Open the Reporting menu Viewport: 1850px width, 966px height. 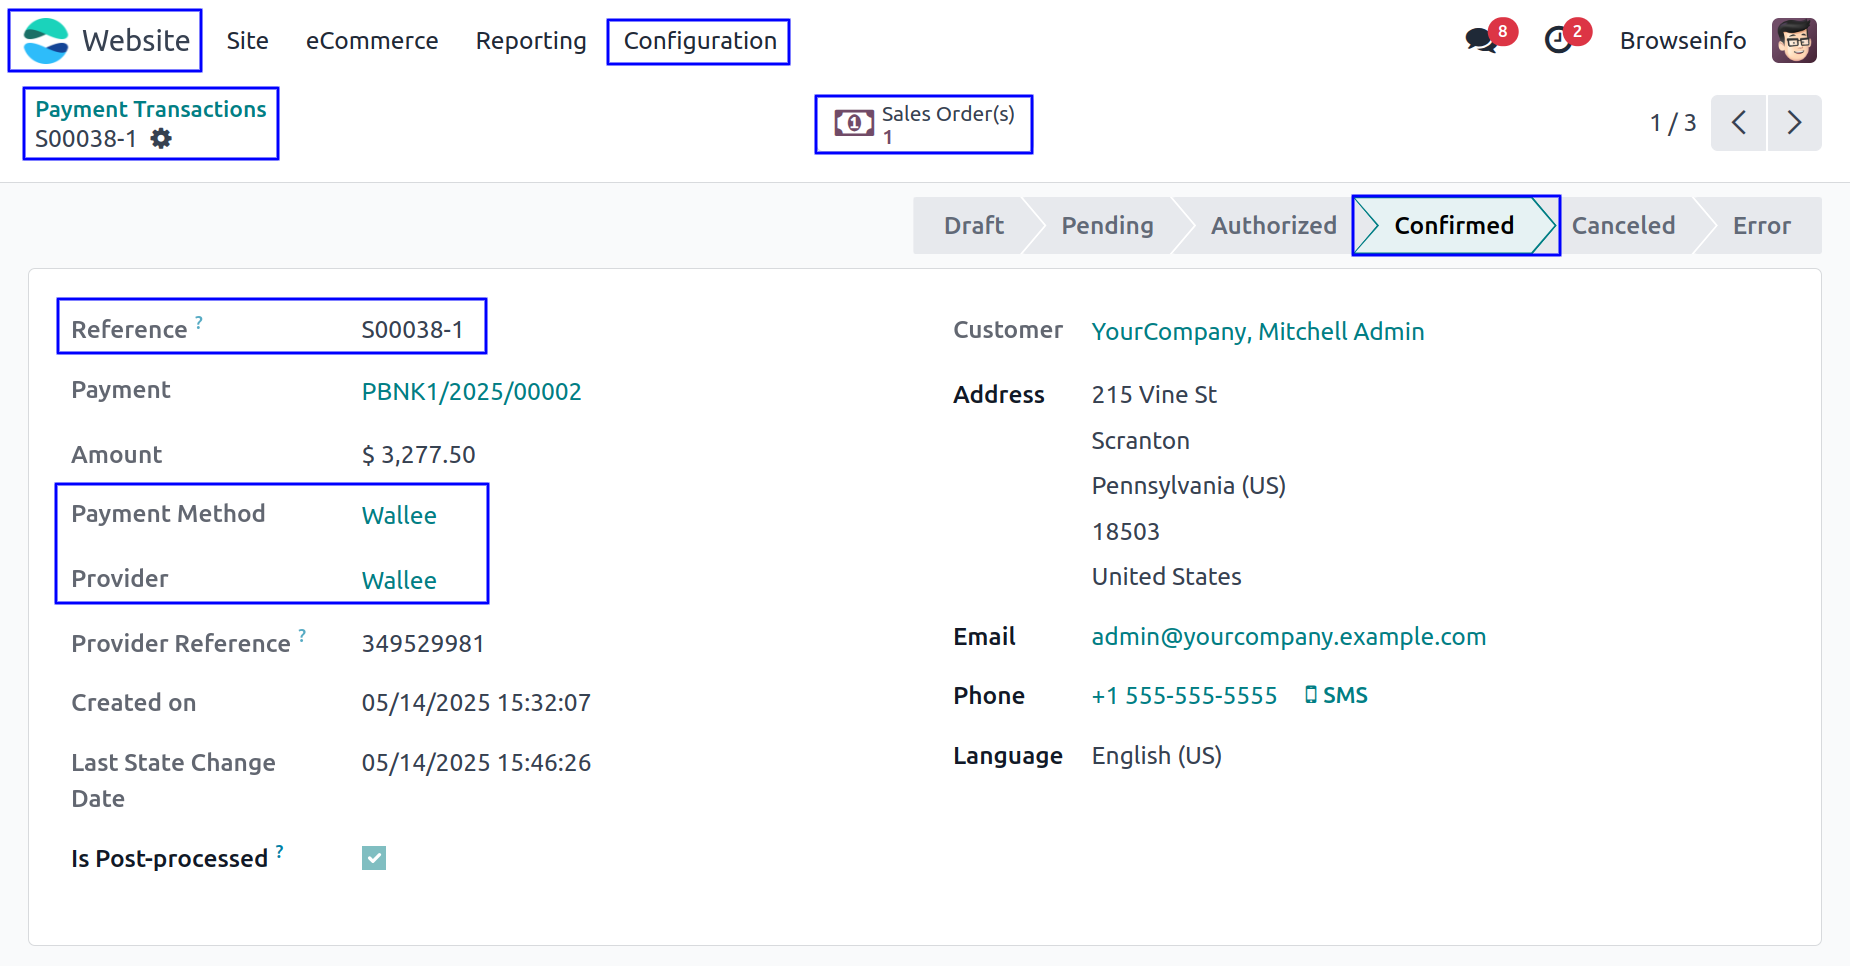tap(531, 41)
